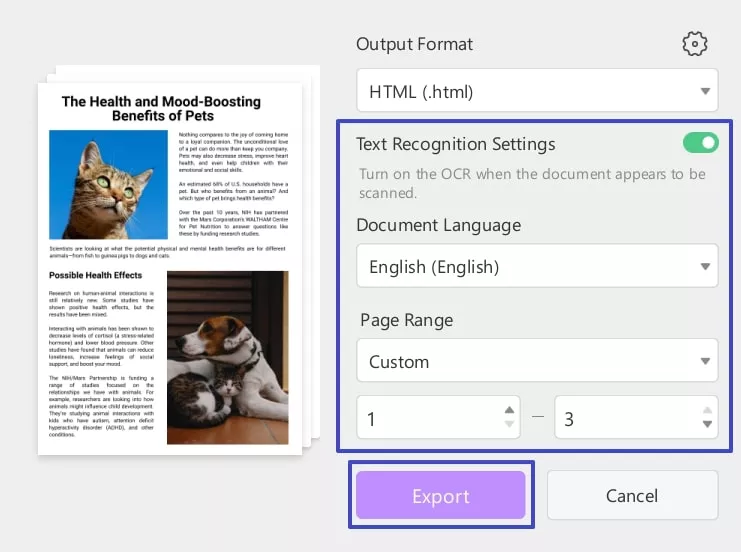Click the dog and cat photo in preview
The image size is (741, 552).
(228, 358)
